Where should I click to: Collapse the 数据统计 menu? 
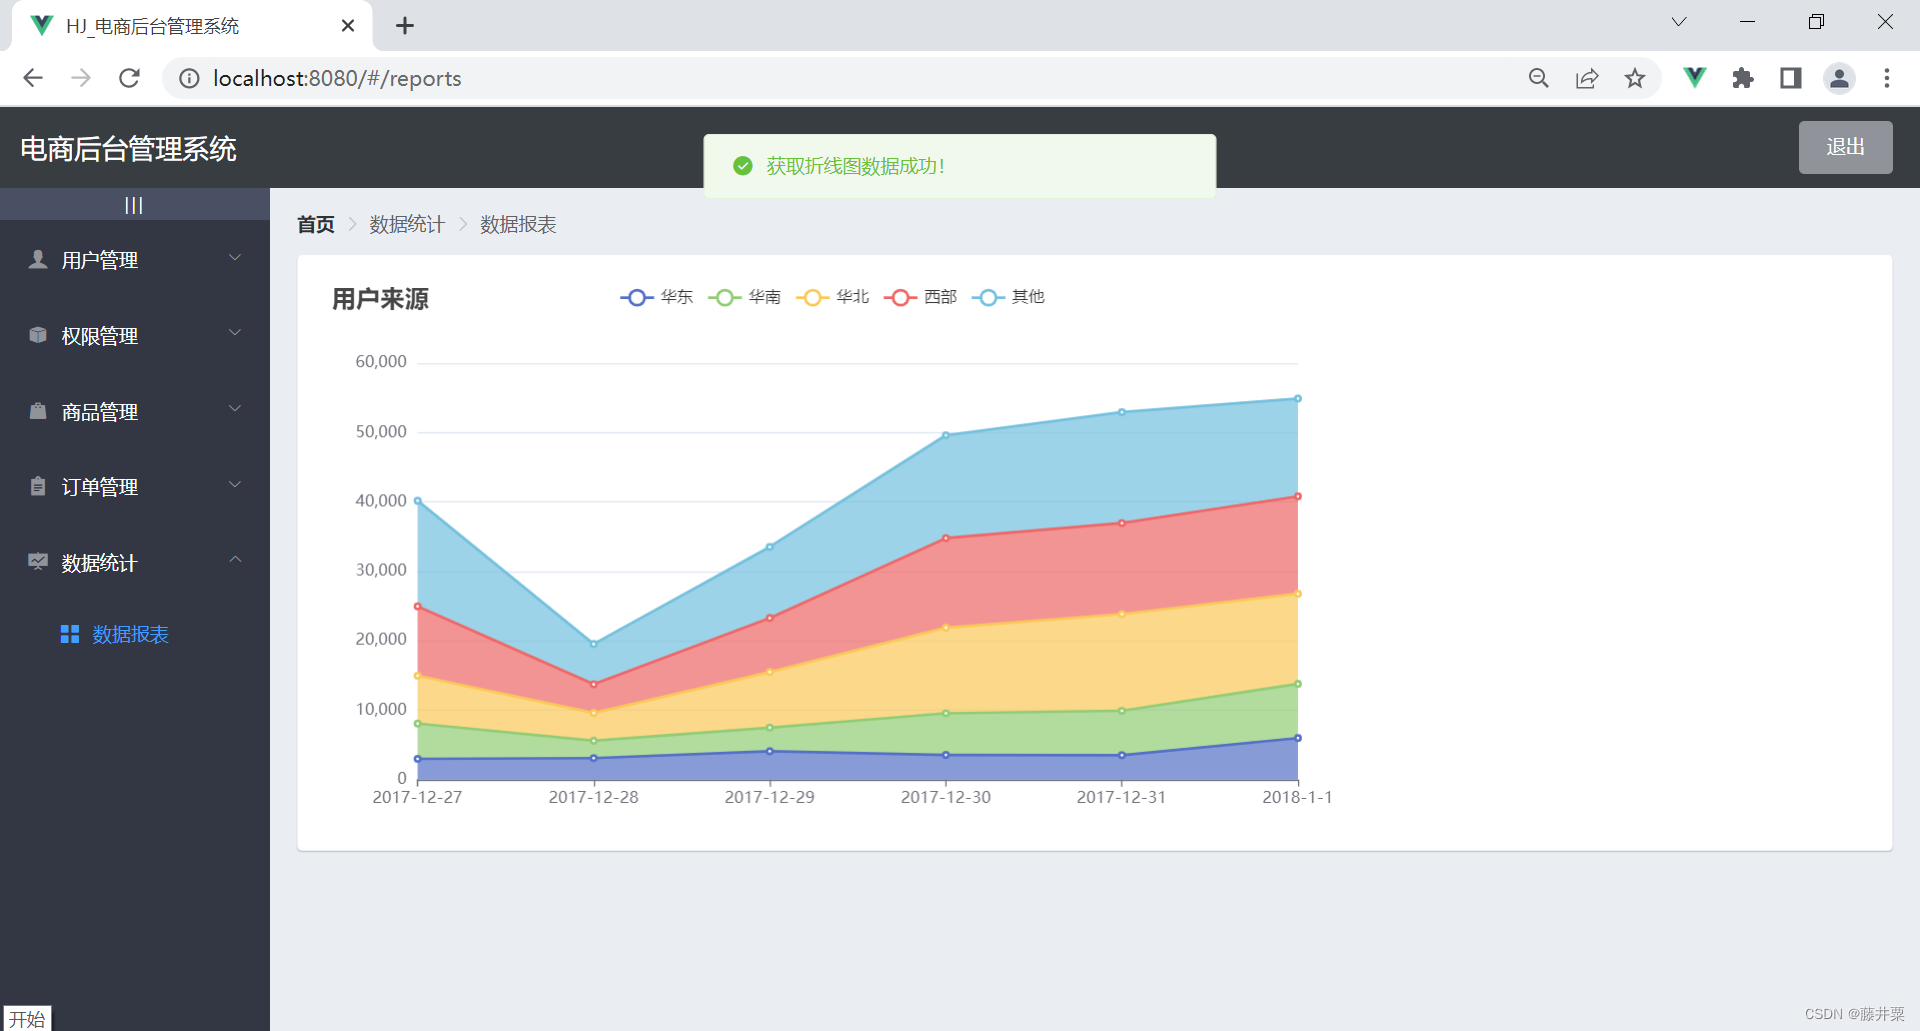(x=134, y=562)
